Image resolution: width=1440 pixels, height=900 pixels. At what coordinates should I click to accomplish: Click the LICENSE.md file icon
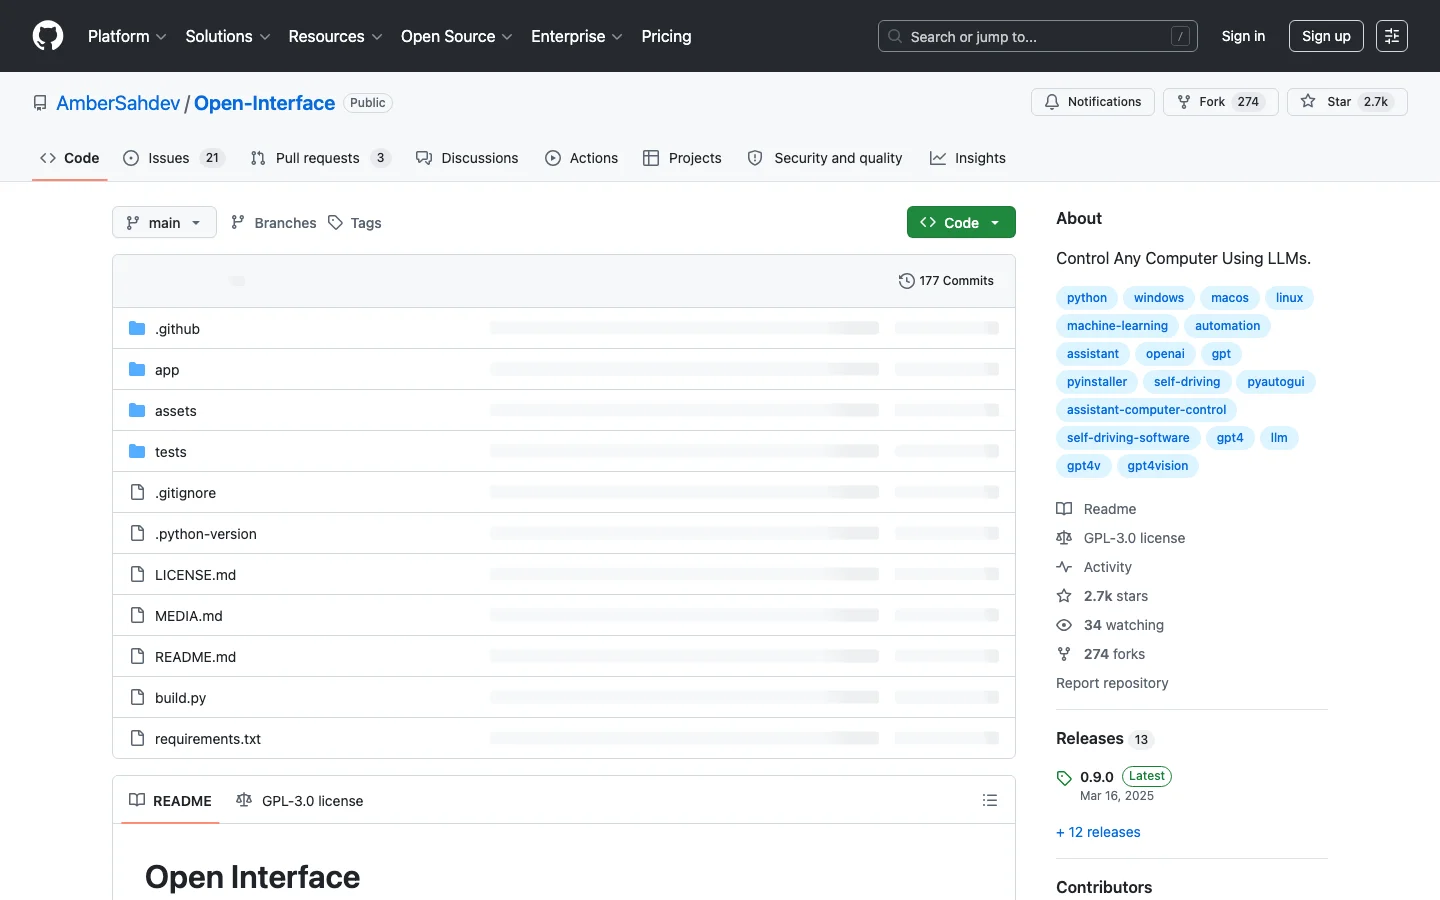pos(137,574)
